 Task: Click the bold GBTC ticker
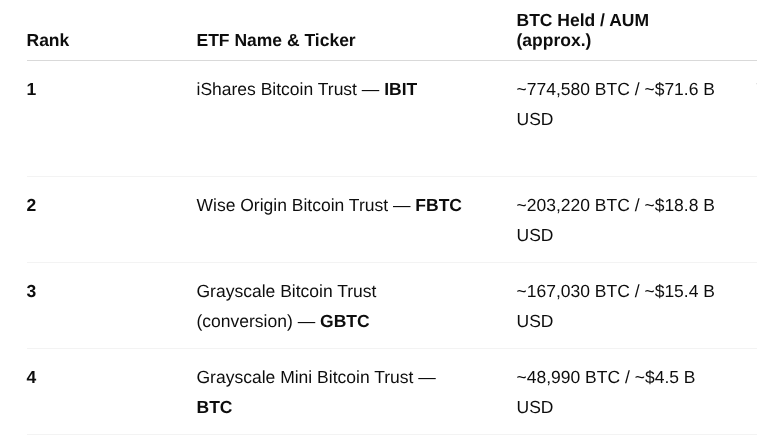pos(344,321)
